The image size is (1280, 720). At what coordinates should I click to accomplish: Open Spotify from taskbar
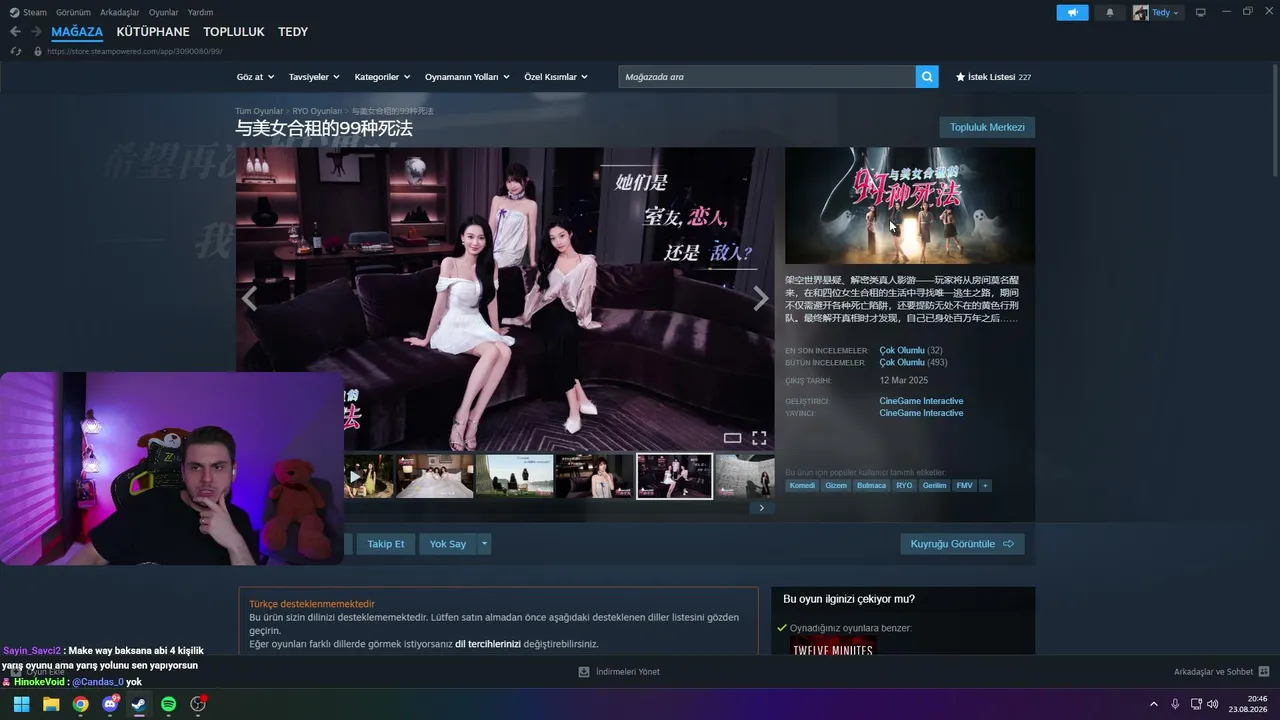tap(169, 704)
